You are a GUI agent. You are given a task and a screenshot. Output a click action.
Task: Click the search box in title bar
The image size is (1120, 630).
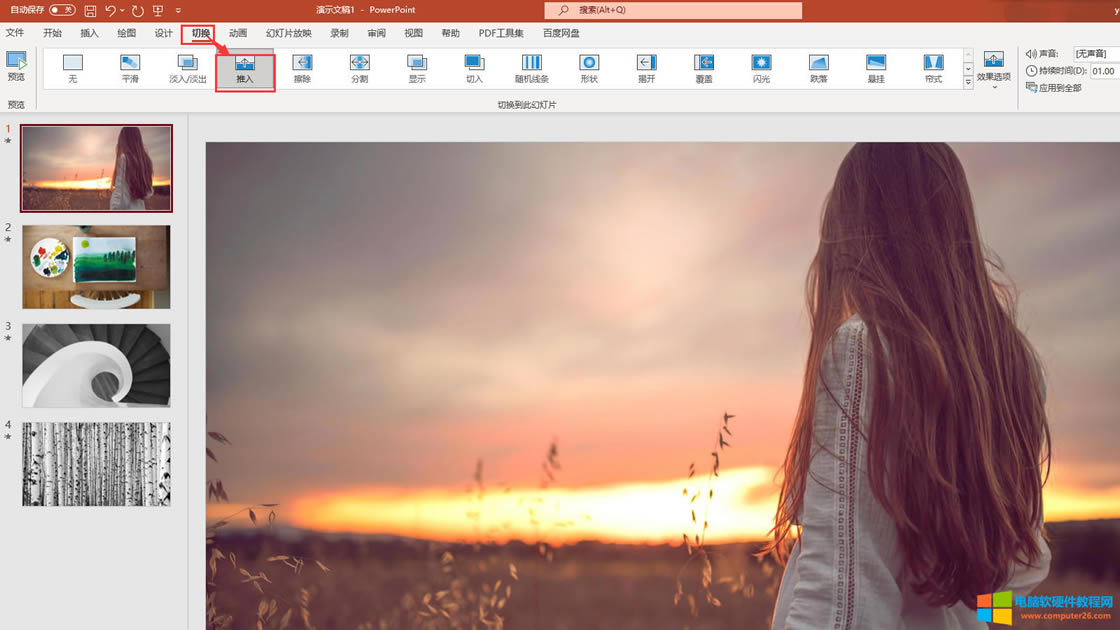[673, 10]
